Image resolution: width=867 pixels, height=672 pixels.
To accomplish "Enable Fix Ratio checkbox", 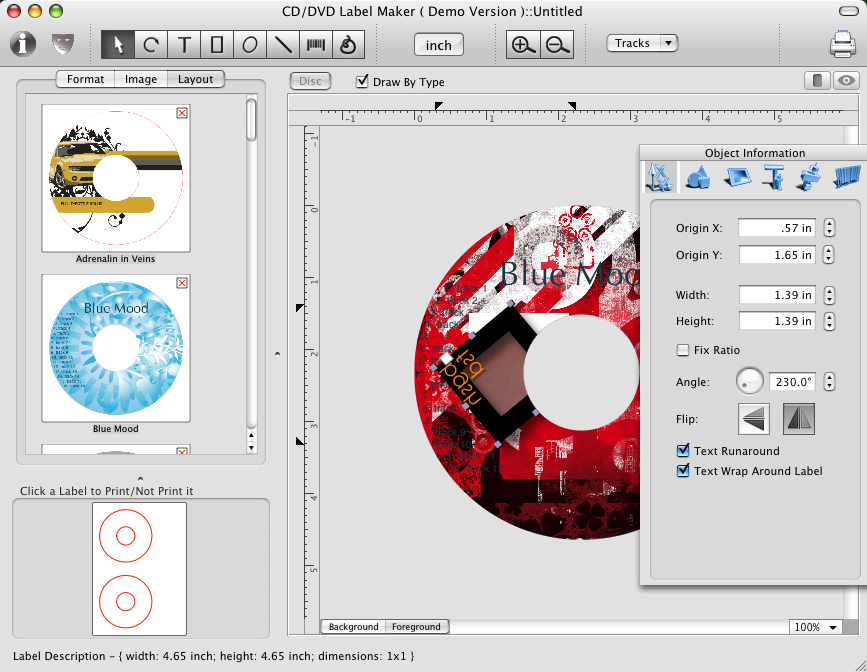I will (683, 350).
